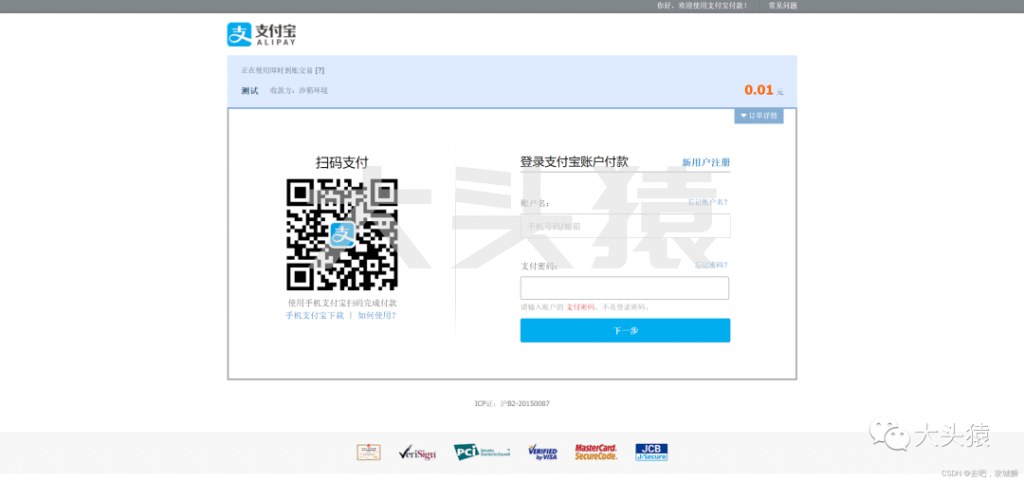
Task: Click the red 支付密码 hint below the password field
Action: click(581, 307)
